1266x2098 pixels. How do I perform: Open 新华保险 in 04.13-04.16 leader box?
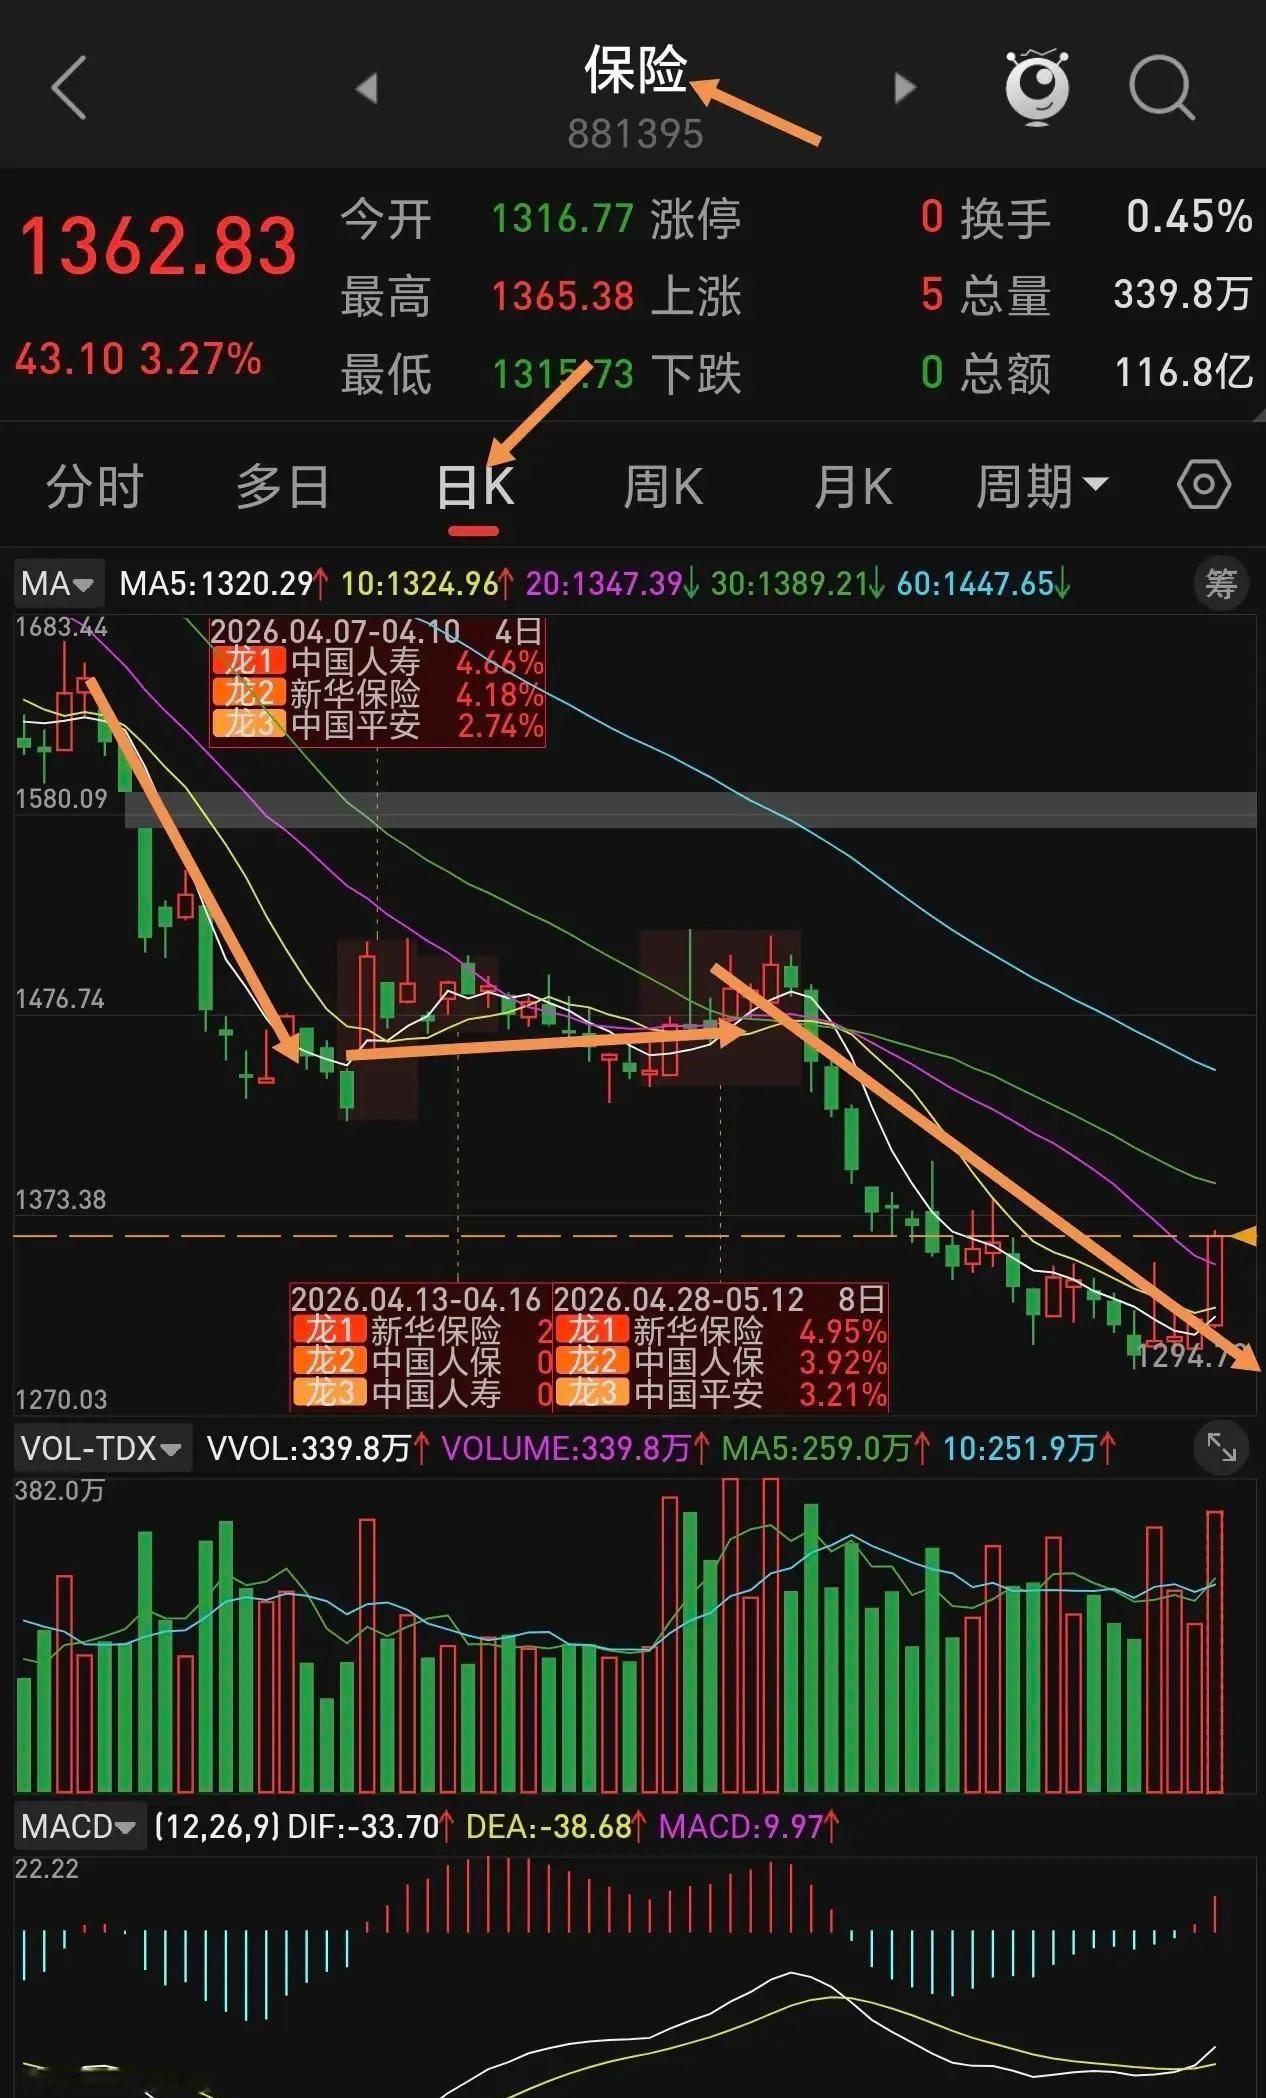[x=436, y=1331]
